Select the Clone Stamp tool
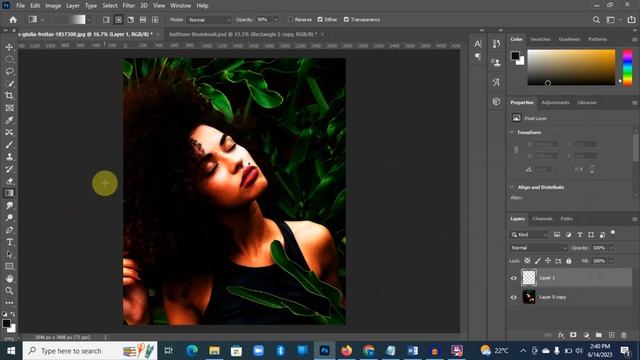640x360 pixels. coord(9,157)
